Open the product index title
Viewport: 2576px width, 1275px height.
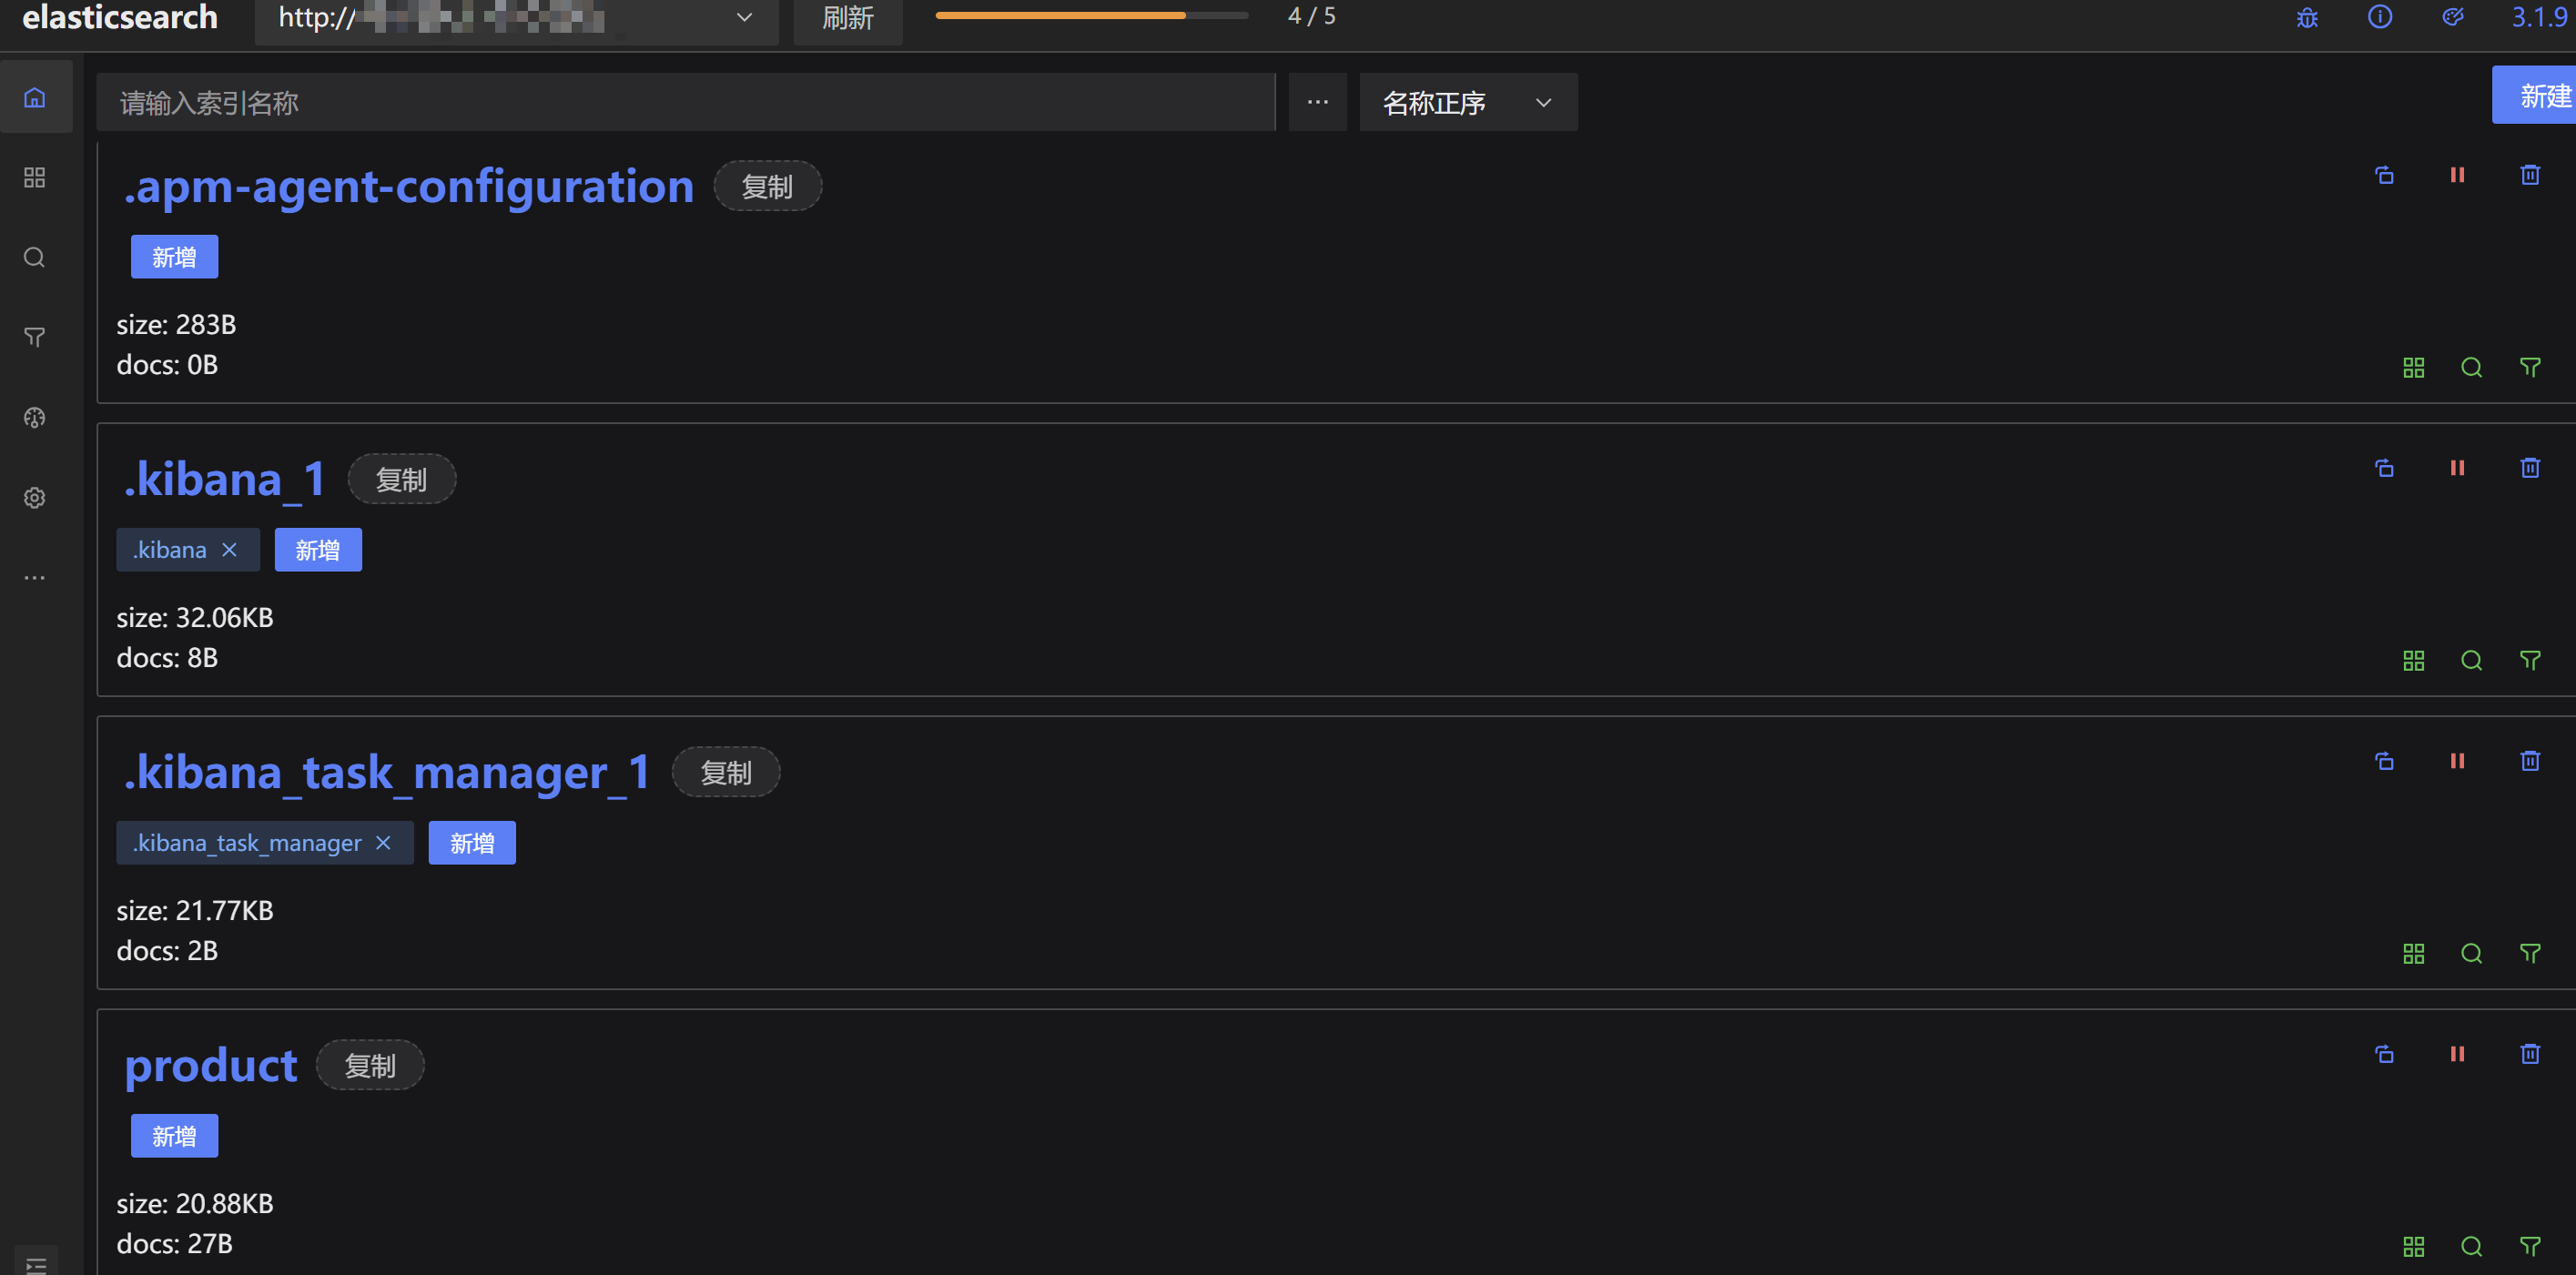click(x=210, y=1066)
